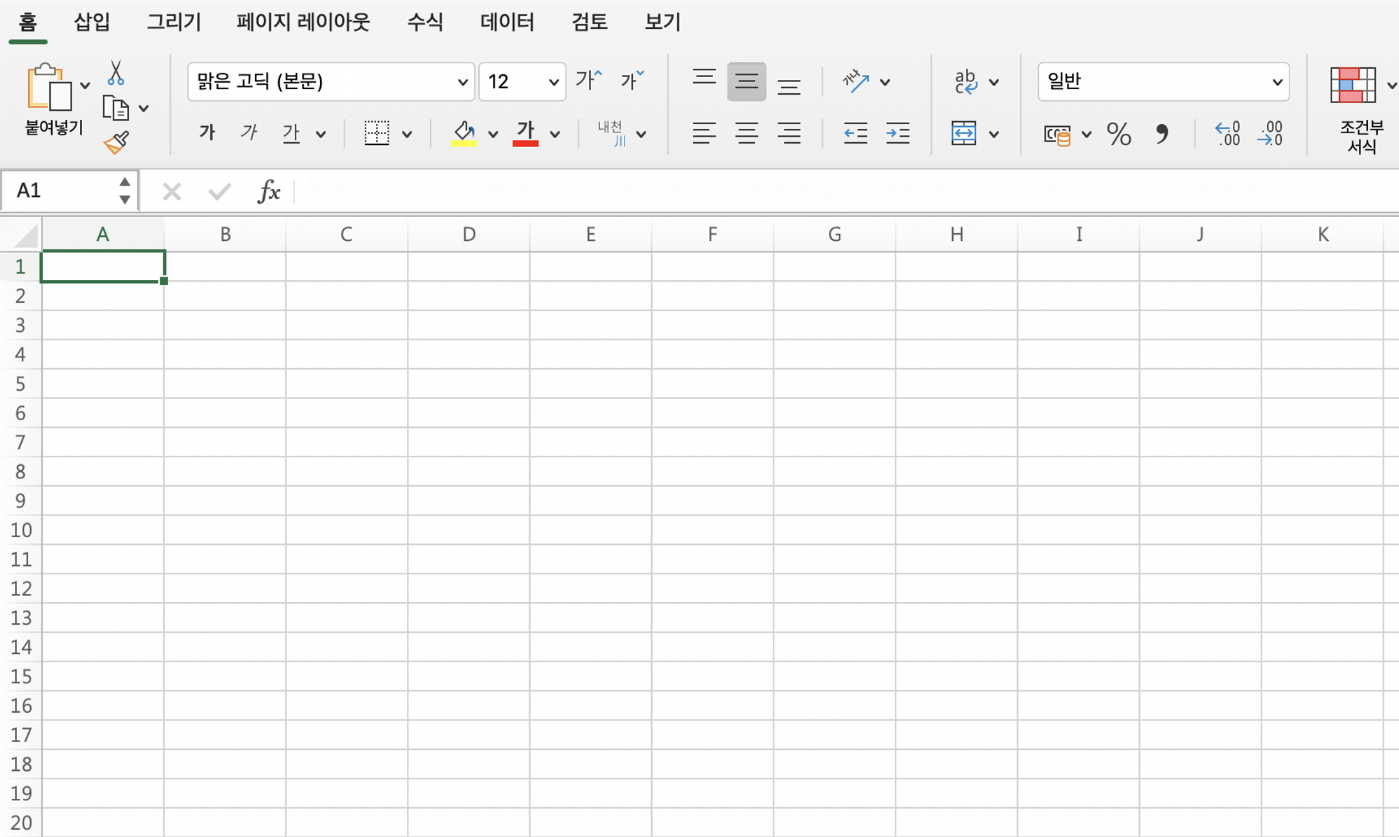Click the text orientation icon
This screenshot has width=1399, height=837.
(x=856, y=81)
